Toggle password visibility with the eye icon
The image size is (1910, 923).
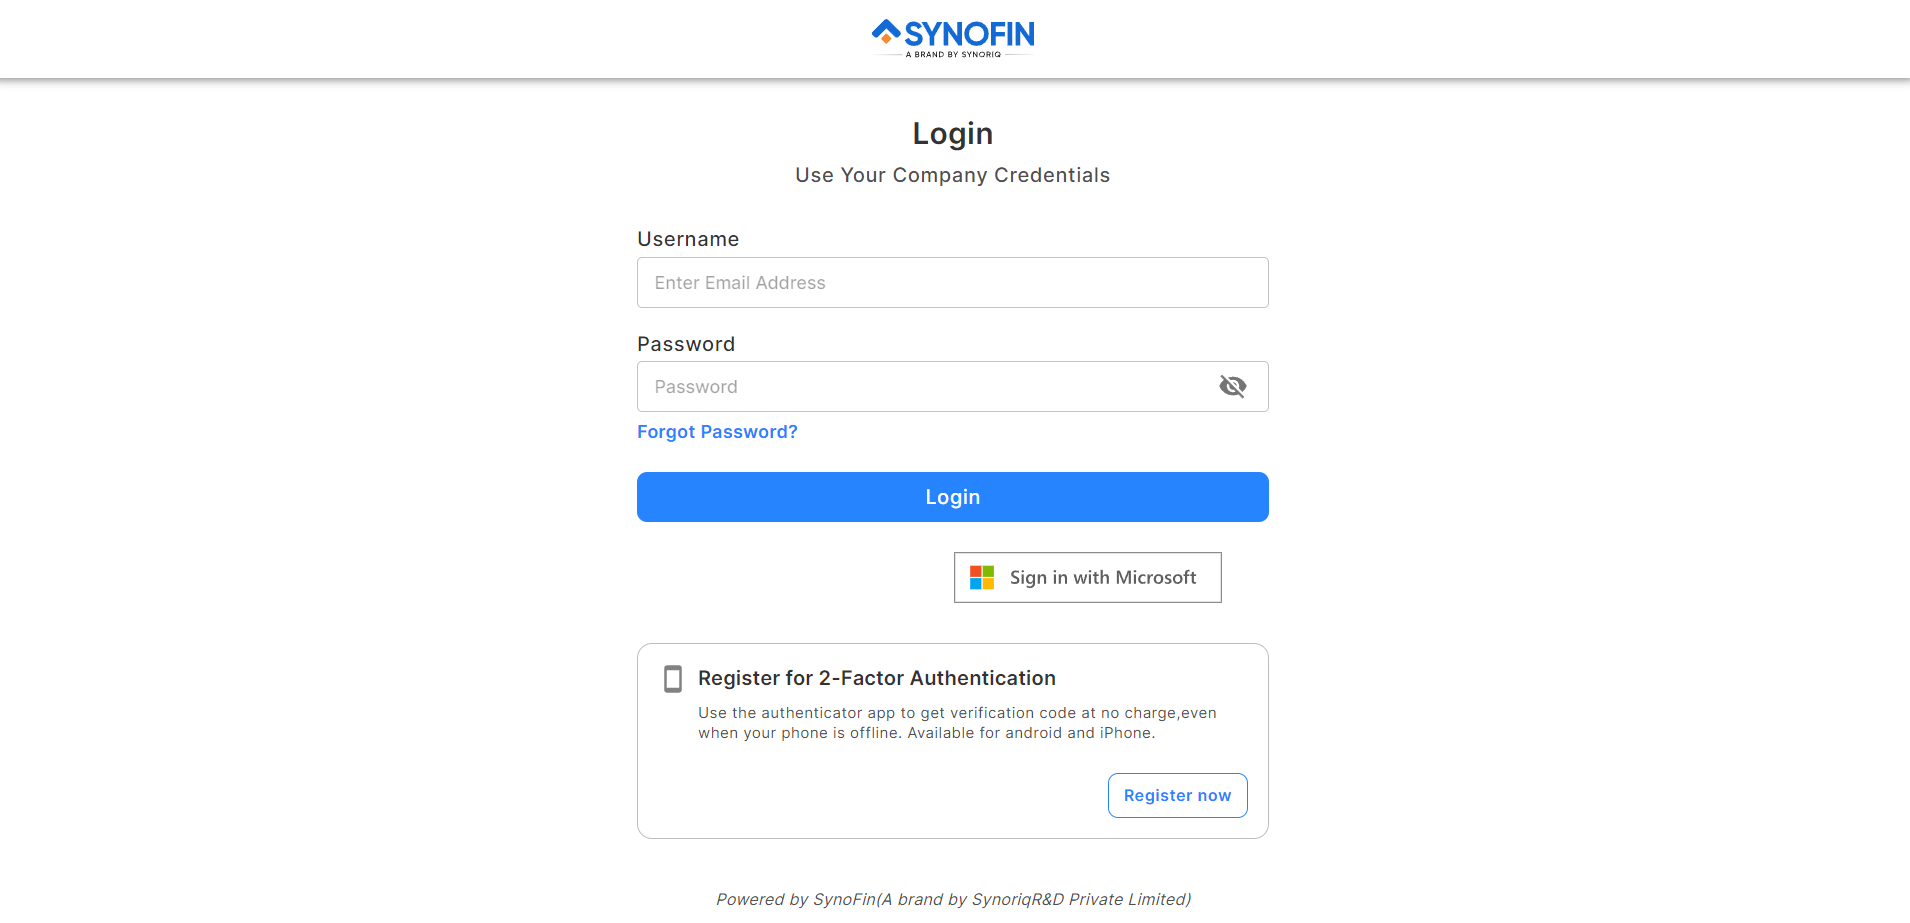(1232, 386)
